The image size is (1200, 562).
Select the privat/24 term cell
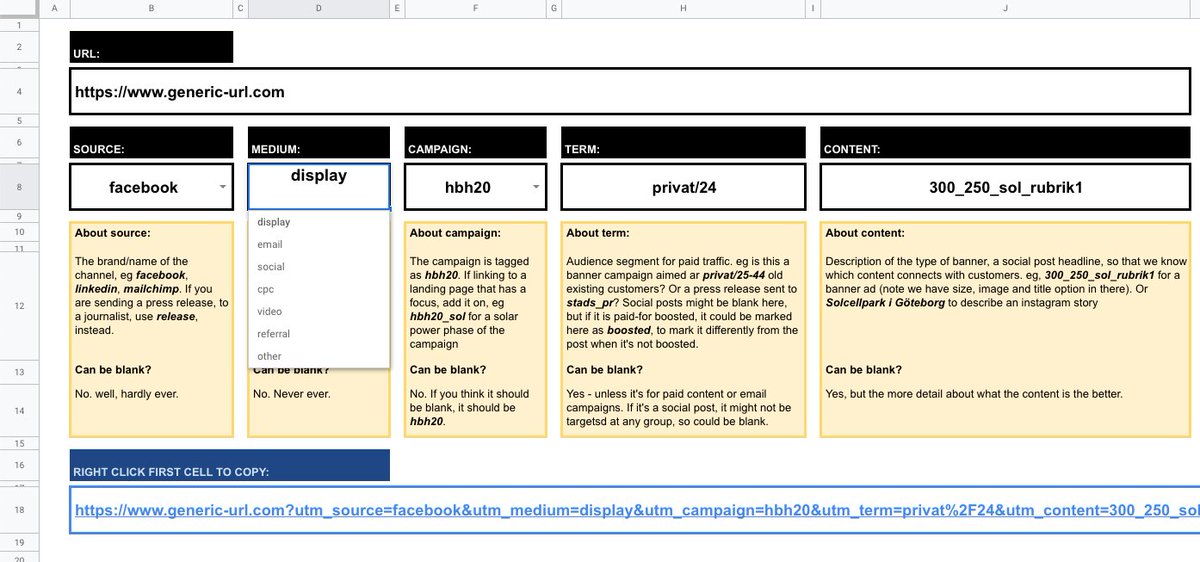click(x=683, y=187)
